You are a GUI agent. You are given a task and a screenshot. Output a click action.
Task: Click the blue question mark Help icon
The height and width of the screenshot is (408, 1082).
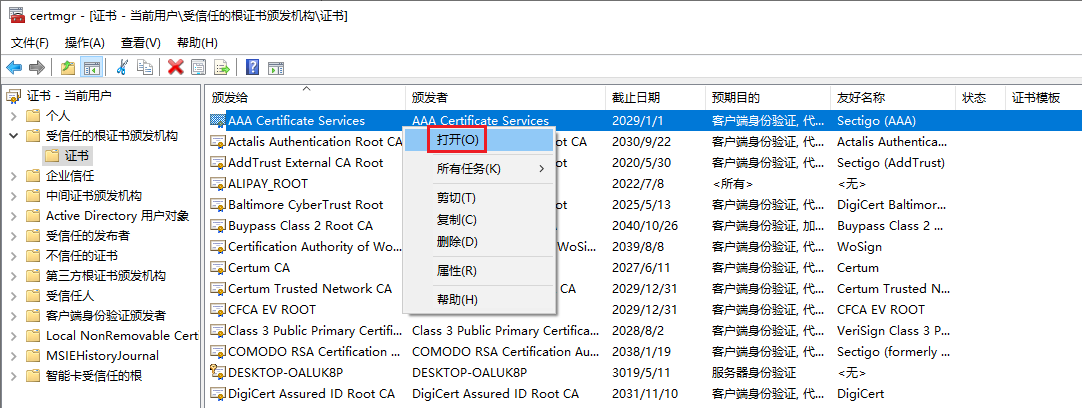[253, 67]
